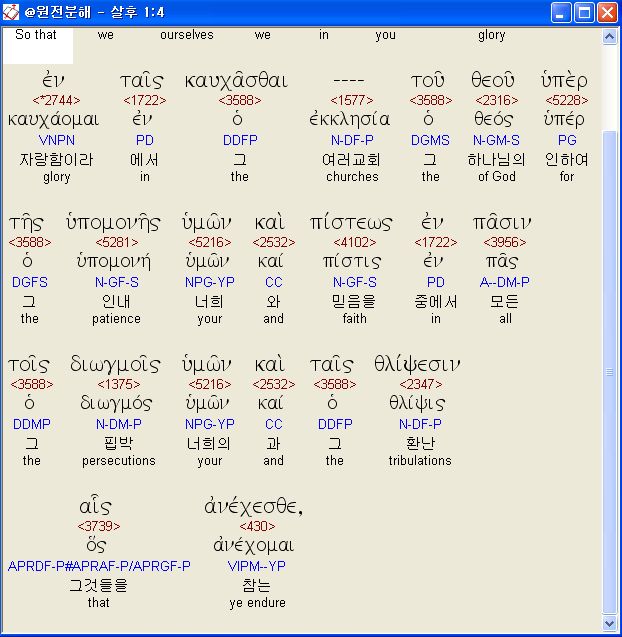622x637 pixels.
Task: Click the English gloss 'ourselves' at top
Action: 187,35
